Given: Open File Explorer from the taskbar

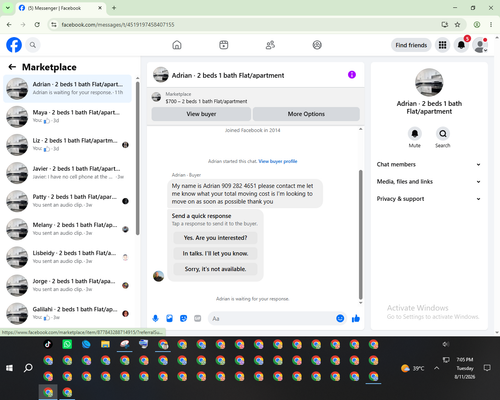Looking at the screenshot, I should click(105, 344).
